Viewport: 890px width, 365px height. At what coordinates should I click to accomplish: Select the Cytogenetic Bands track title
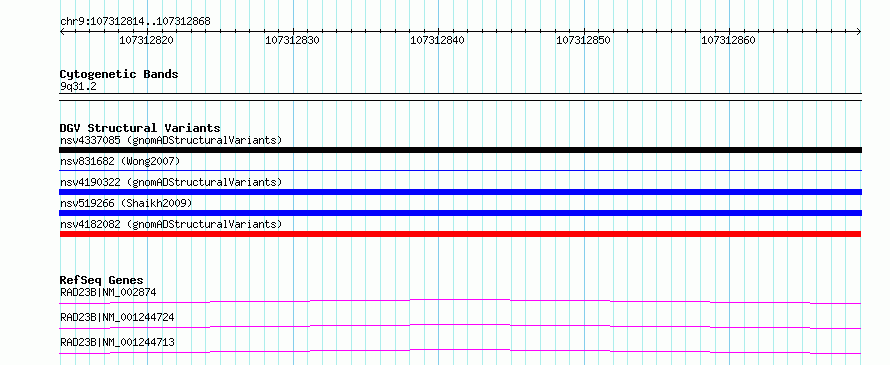point(119,74)
